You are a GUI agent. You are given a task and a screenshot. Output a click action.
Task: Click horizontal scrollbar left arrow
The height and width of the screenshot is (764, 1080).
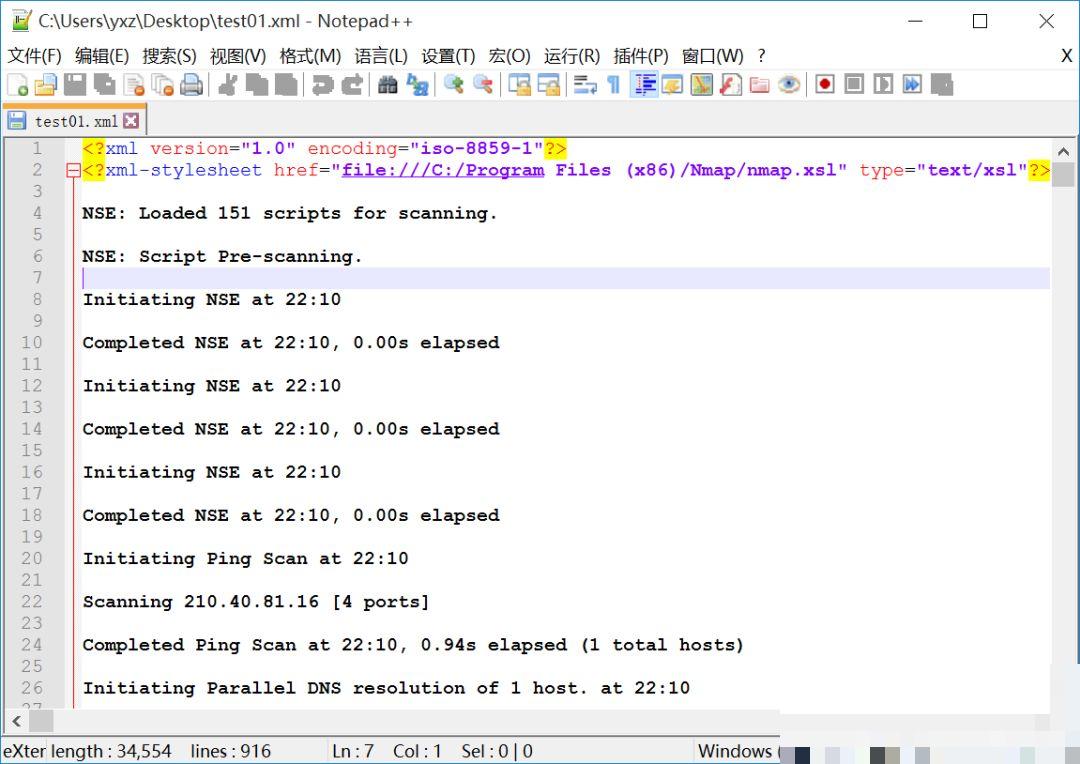tap(17, 721)
